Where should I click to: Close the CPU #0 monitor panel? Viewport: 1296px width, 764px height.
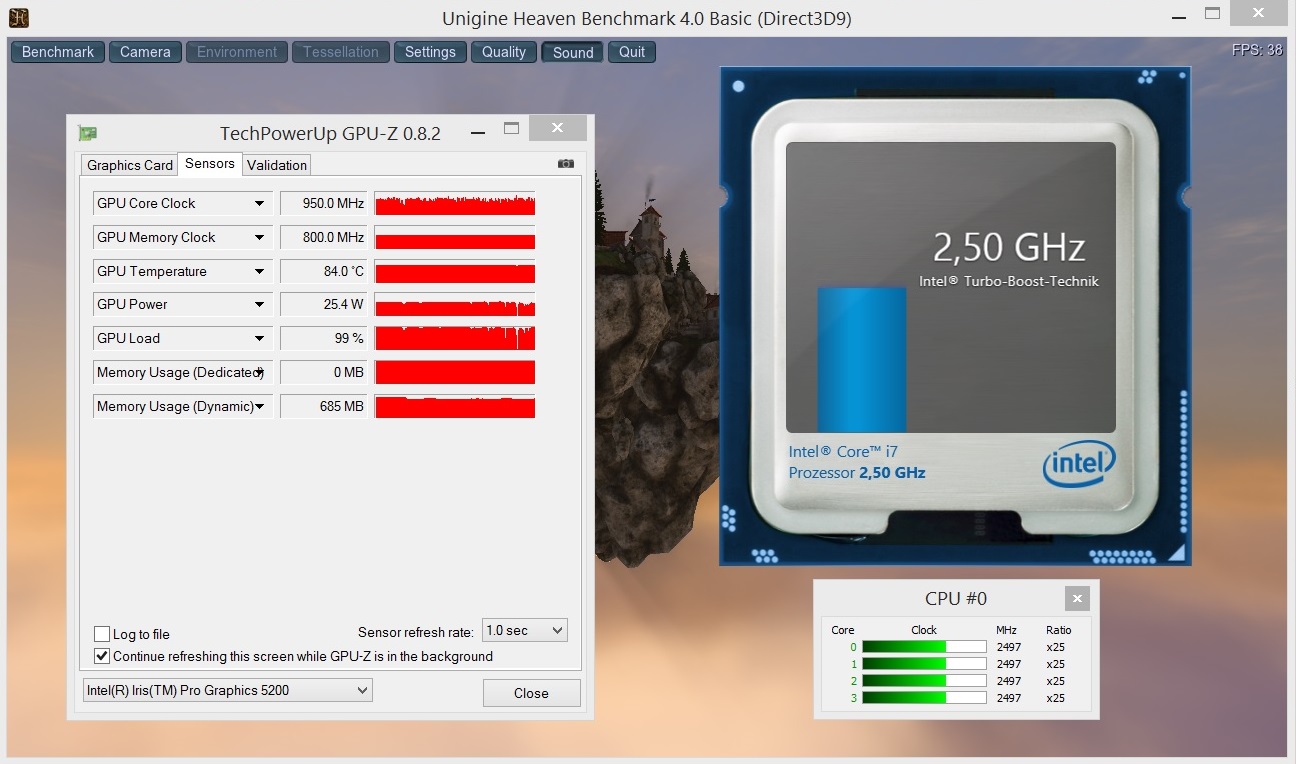[x=1077, y=599]
